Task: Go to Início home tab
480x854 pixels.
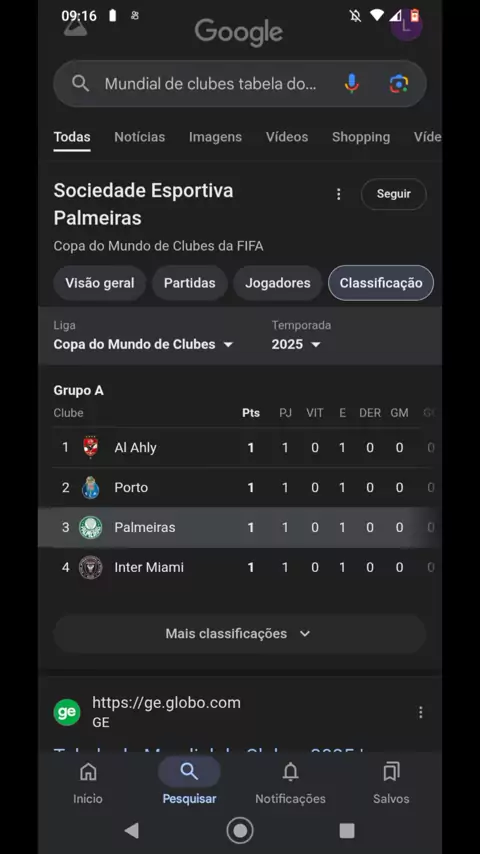Action: coord(88,782)
